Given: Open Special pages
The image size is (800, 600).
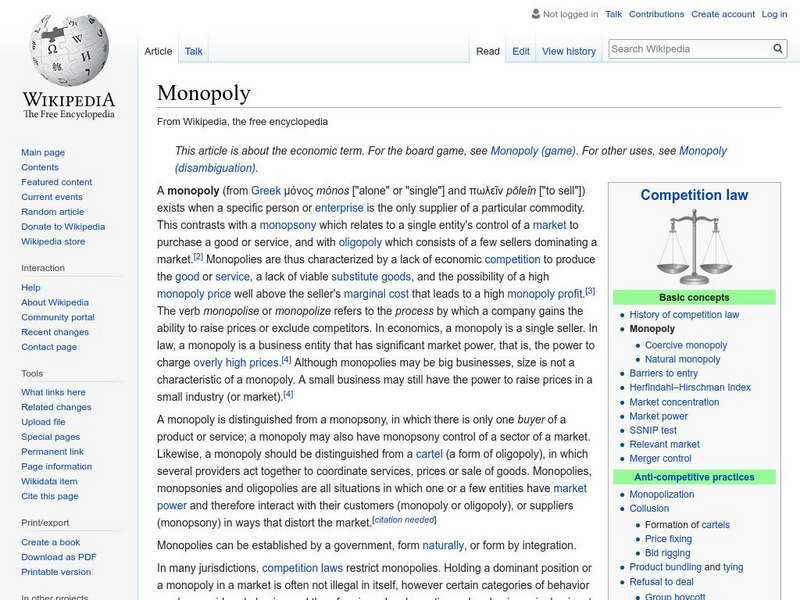Looking at the screenshot, I should coord(51,437).
